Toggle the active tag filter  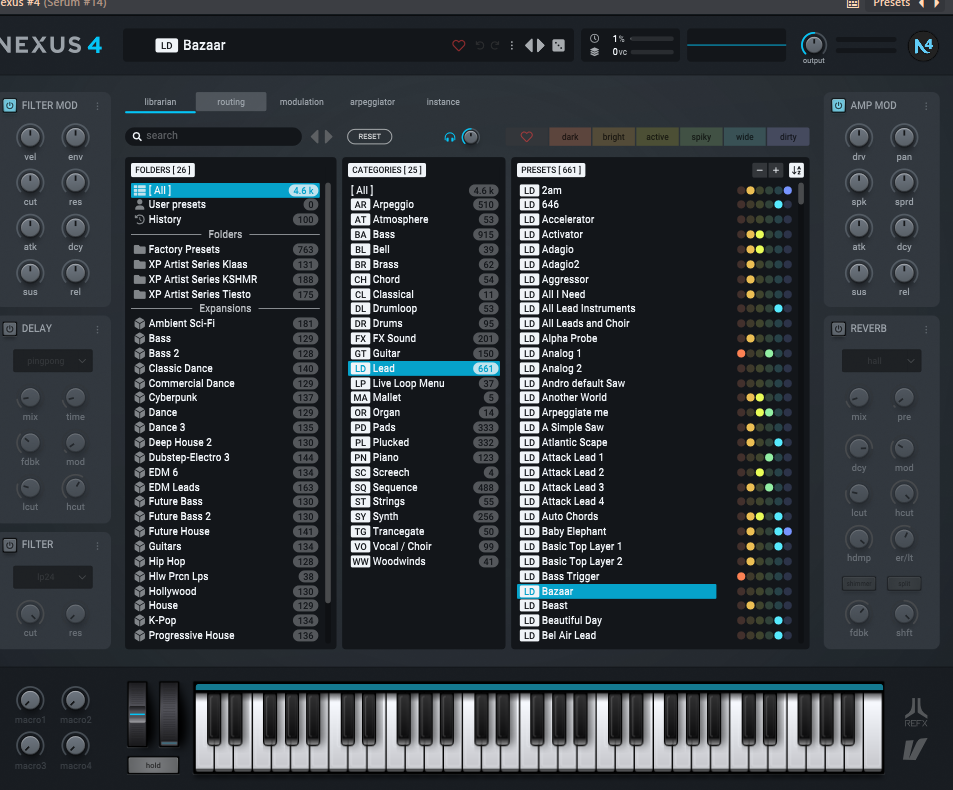657,137
